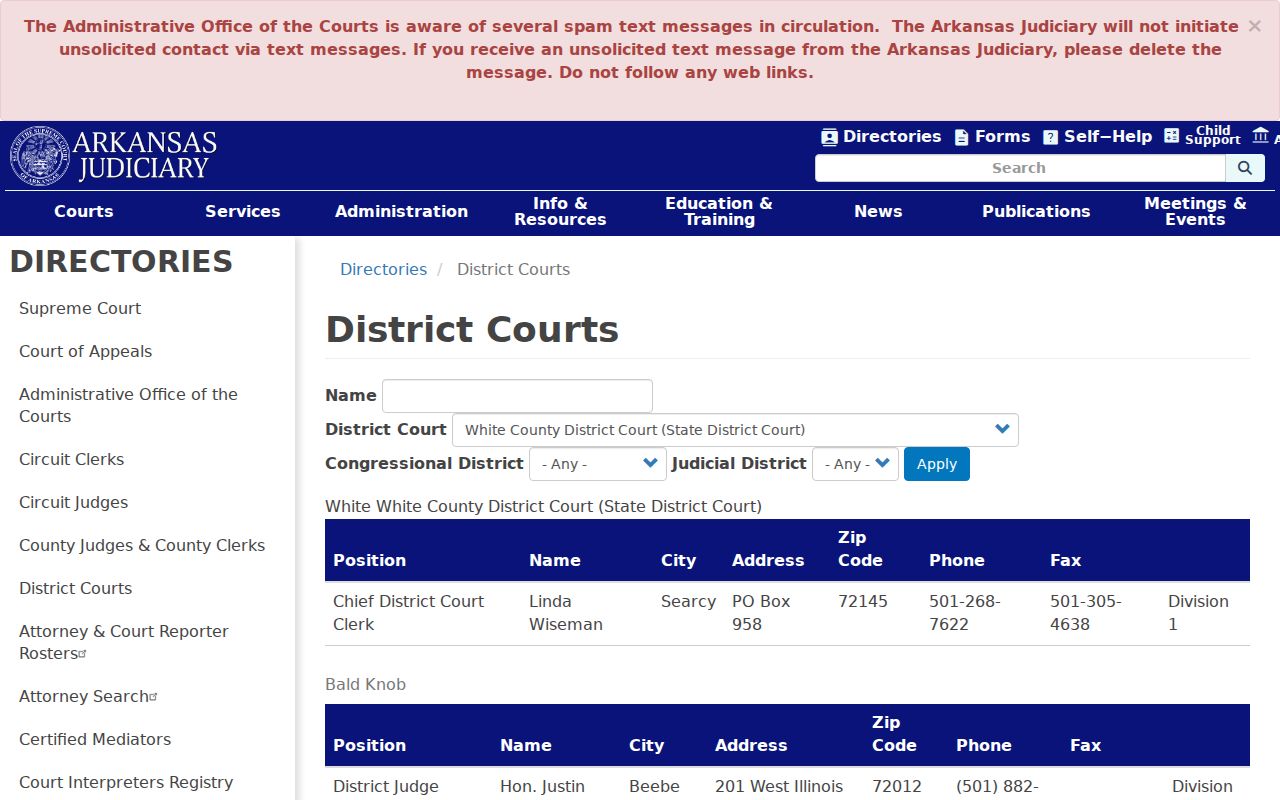
Task: Click the search magnifier button
Action: coord(1245,168)
